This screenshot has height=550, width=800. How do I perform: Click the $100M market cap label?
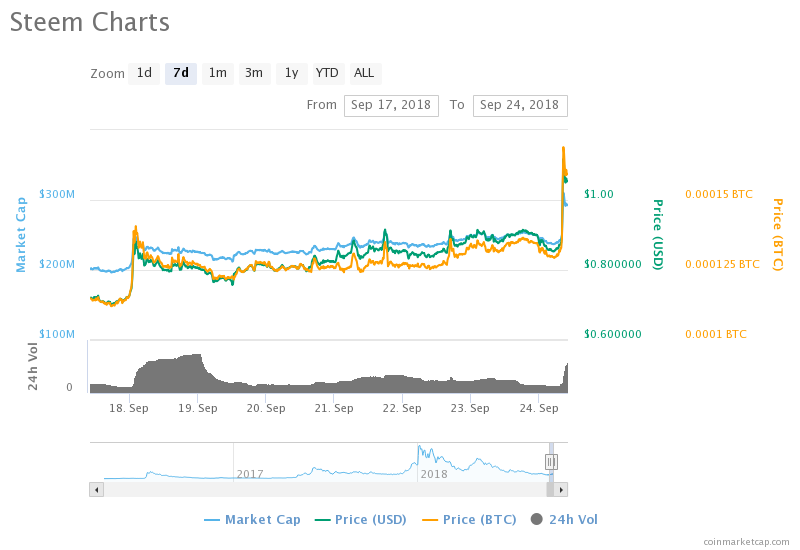(57, 334)
